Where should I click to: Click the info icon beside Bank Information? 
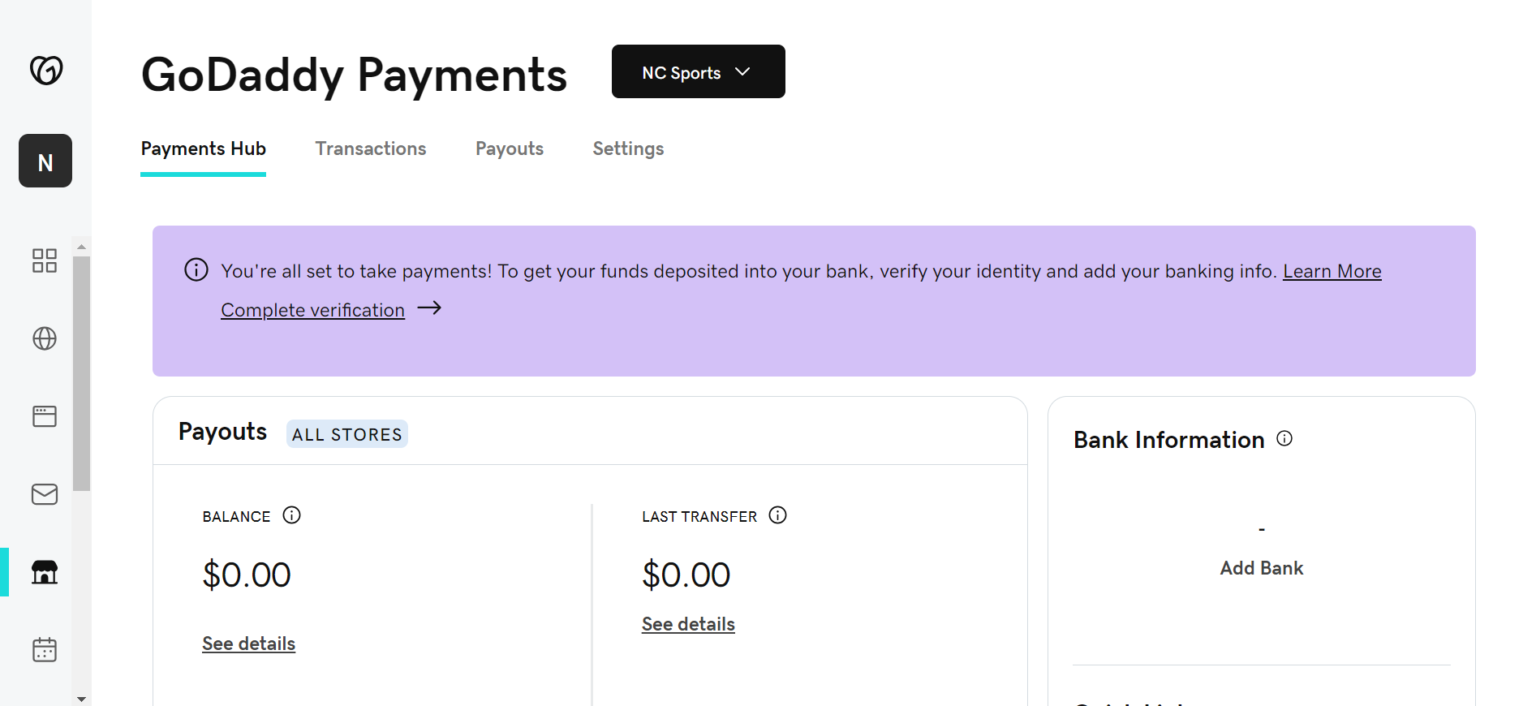pyautogui.click(x=1285, y=439)
